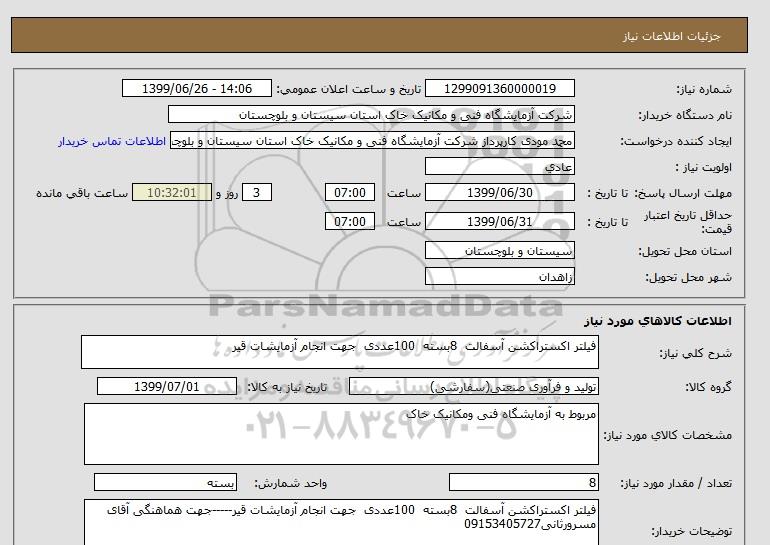Click the label اولویت نیاز
The height and width of the screenshot is (545, 770).
[703, 167]
